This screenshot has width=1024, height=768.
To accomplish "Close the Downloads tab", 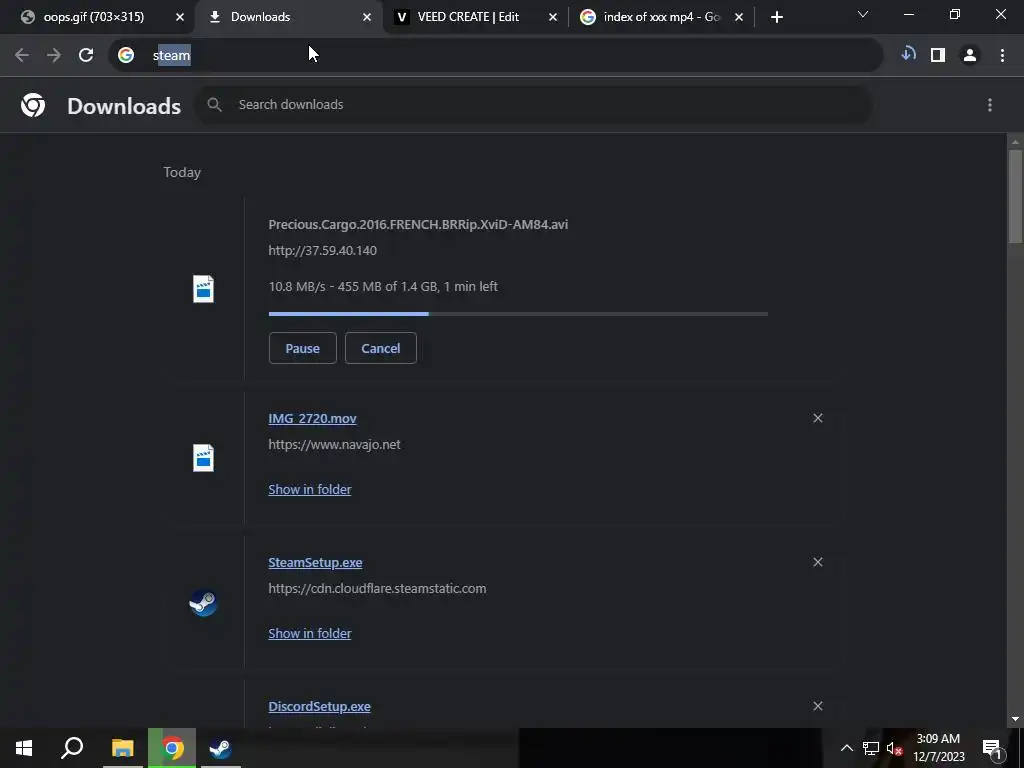I will (367, 17).
